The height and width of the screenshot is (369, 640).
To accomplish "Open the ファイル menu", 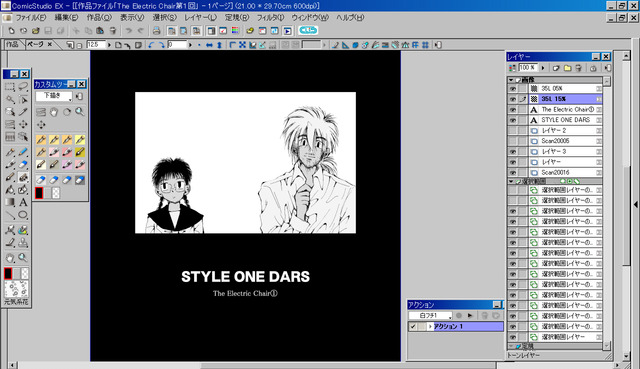I will point(30,18).
